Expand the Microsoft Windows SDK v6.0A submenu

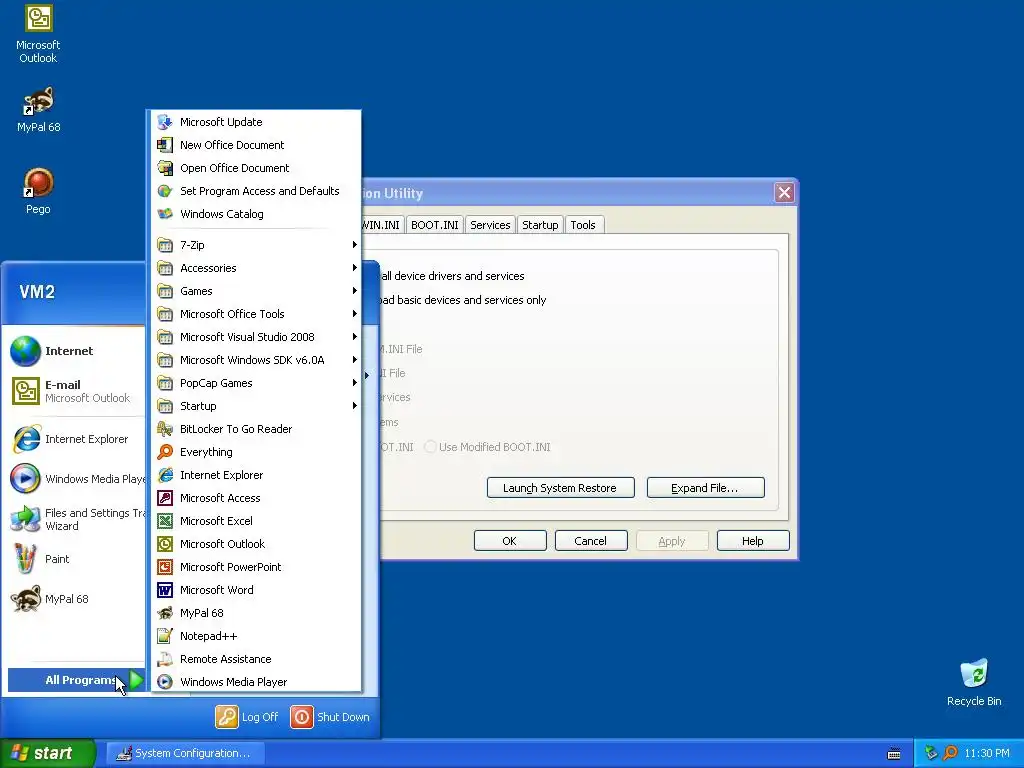pyautogui.click(x=256, y=360)
